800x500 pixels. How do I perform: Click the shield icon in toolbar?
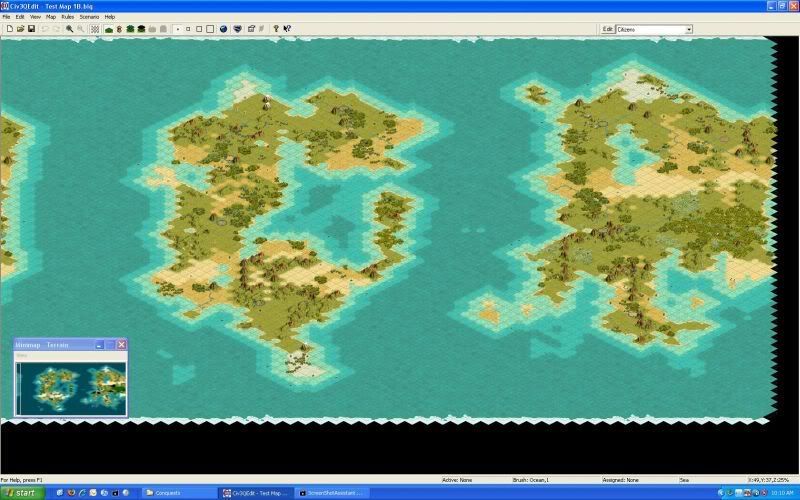pos(237,29)
